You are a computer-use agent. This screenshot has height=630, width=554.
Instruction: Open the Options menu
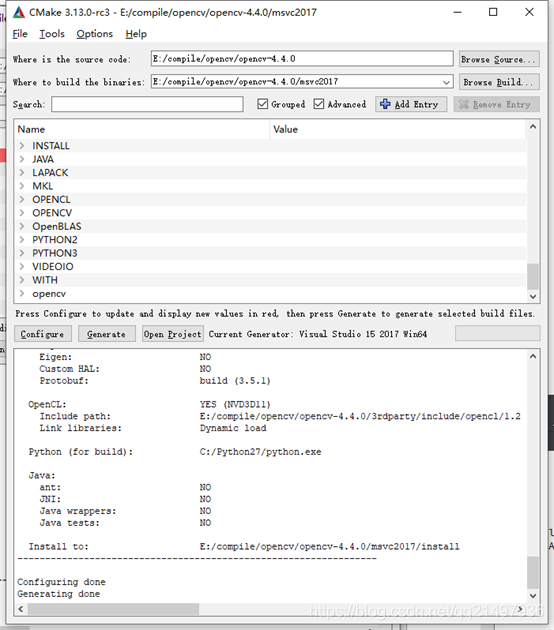[x=94, y=34]
